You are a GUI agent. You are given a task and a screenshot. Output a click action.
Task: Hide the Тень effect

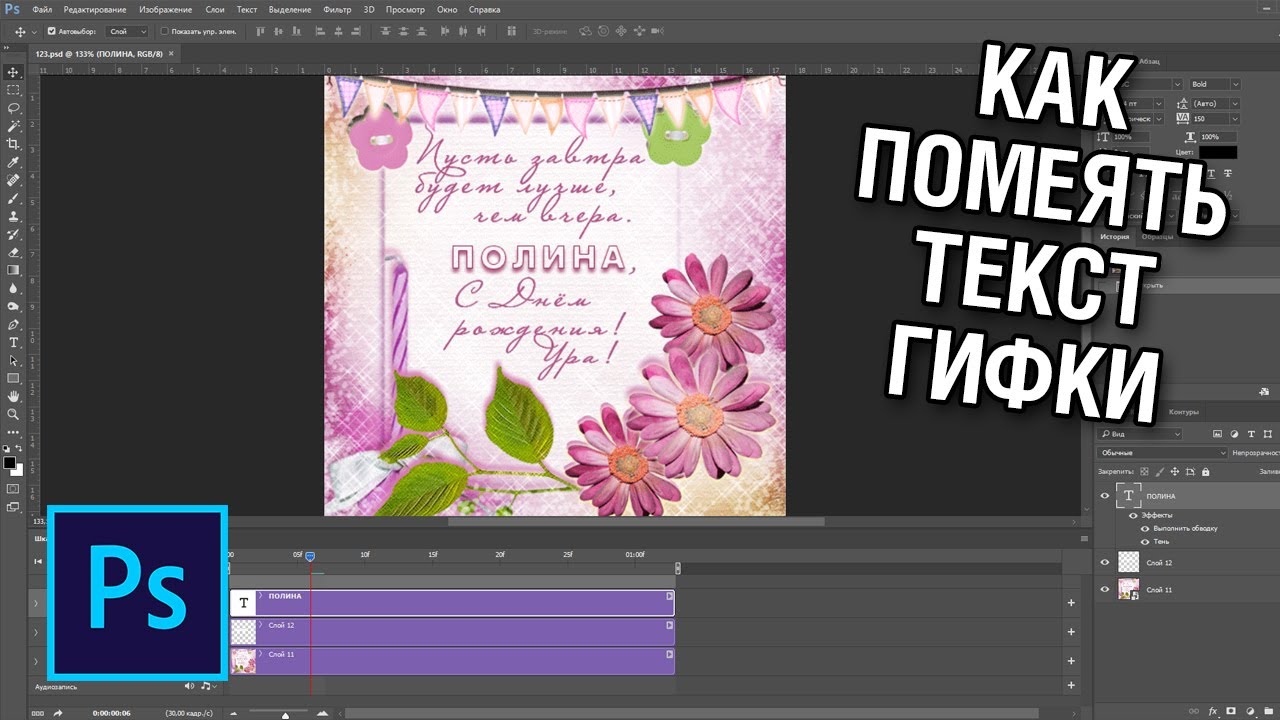[1146, 541]
